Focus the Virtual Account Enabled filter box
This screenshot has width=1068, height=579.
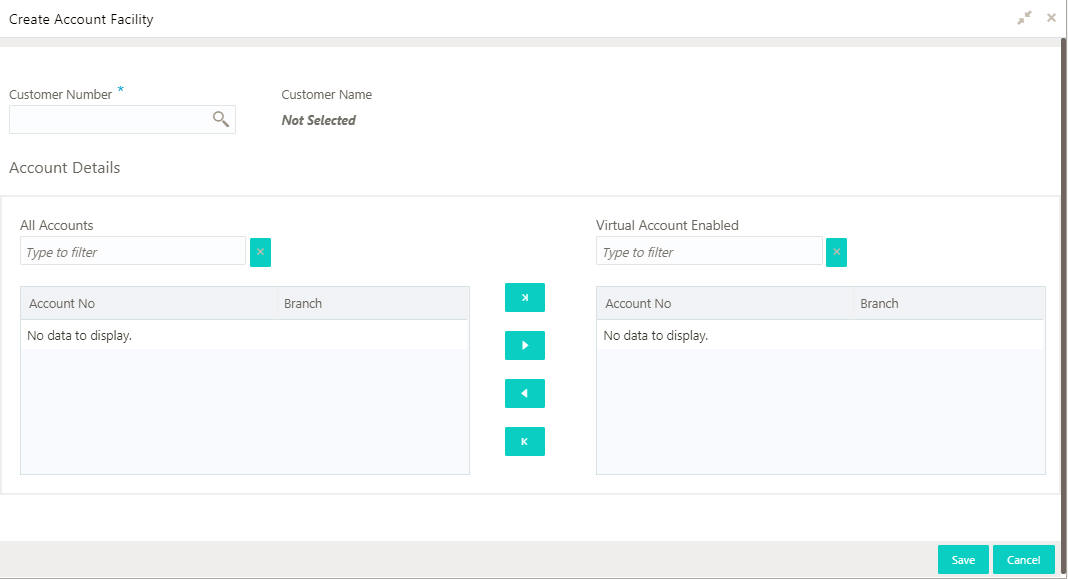tap(709, 251)
